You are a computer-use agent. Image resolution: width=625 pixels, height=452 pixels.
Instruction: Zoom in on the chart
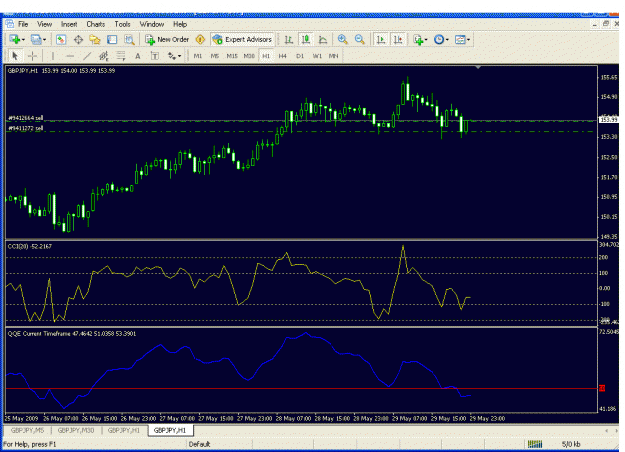pos(342,39)
